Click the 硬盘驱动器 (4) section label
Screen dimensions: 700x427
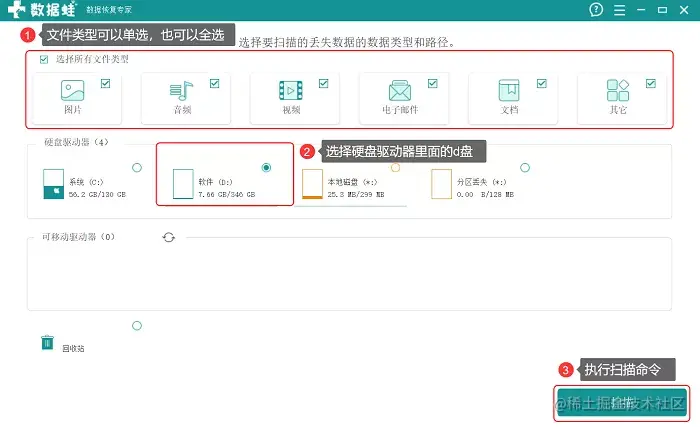76,142
